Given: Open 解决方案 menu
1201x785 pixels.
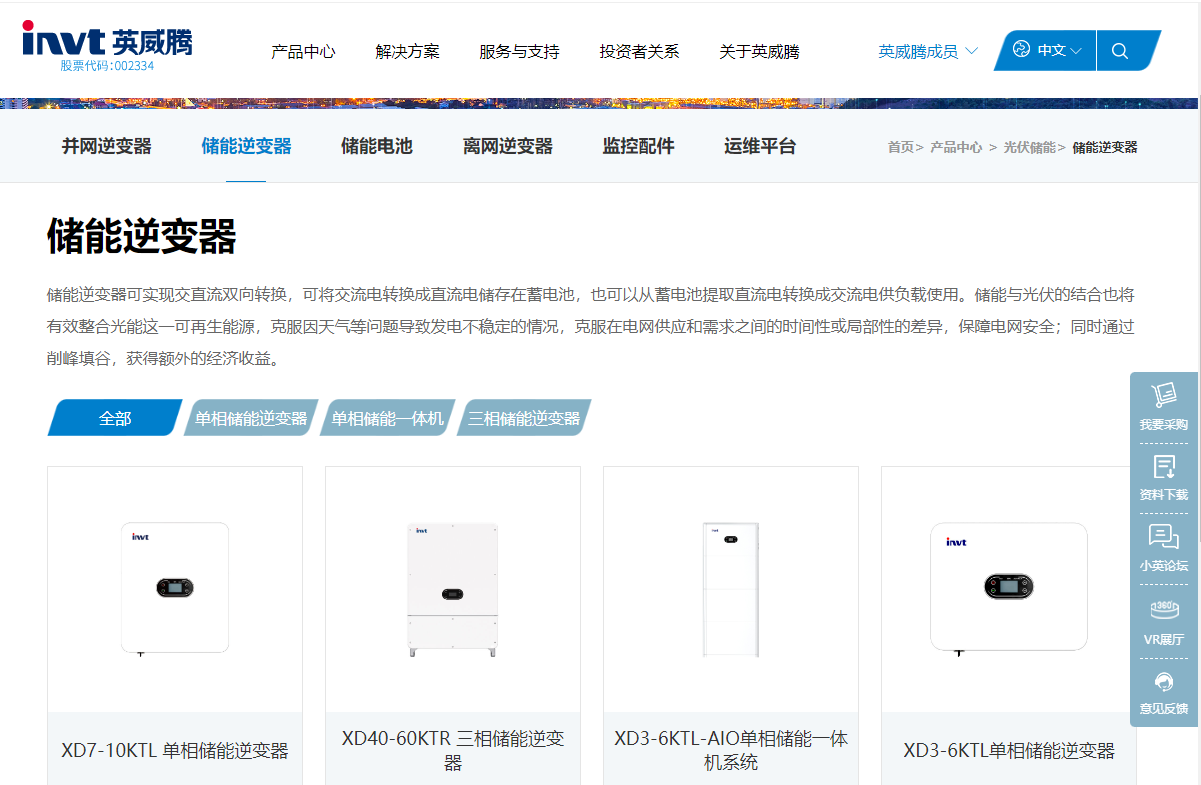Looking at the screenshot, I should tap(407, 51).
